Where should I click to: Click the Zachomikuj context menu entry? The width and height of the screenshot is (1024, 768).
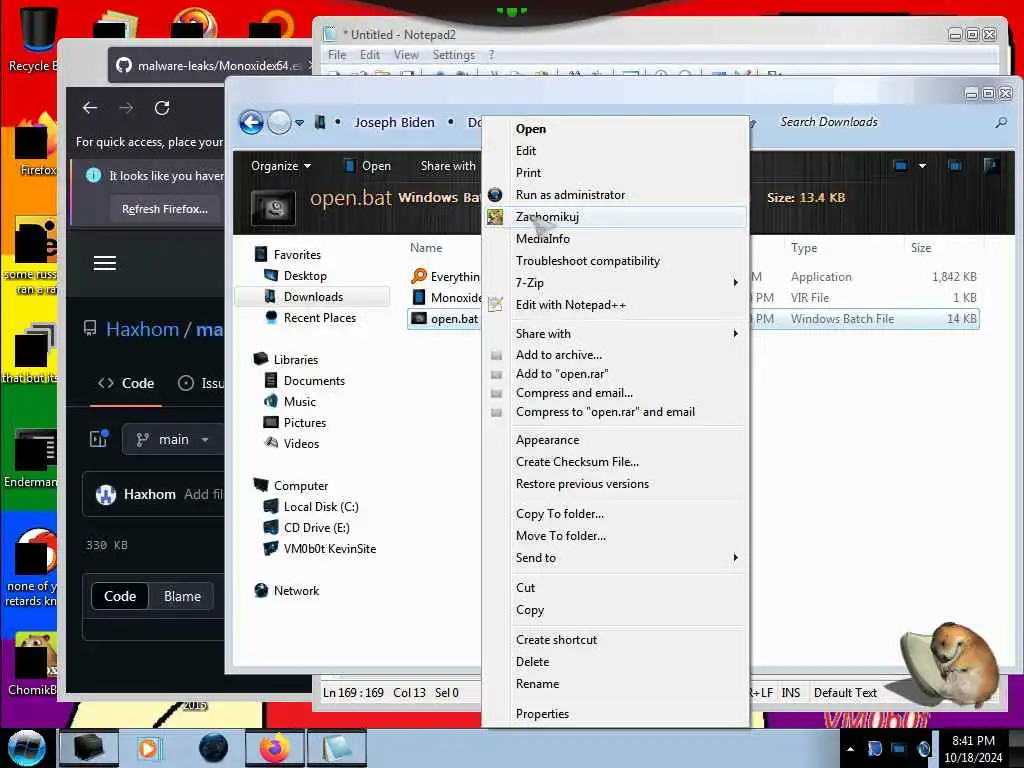616,217
